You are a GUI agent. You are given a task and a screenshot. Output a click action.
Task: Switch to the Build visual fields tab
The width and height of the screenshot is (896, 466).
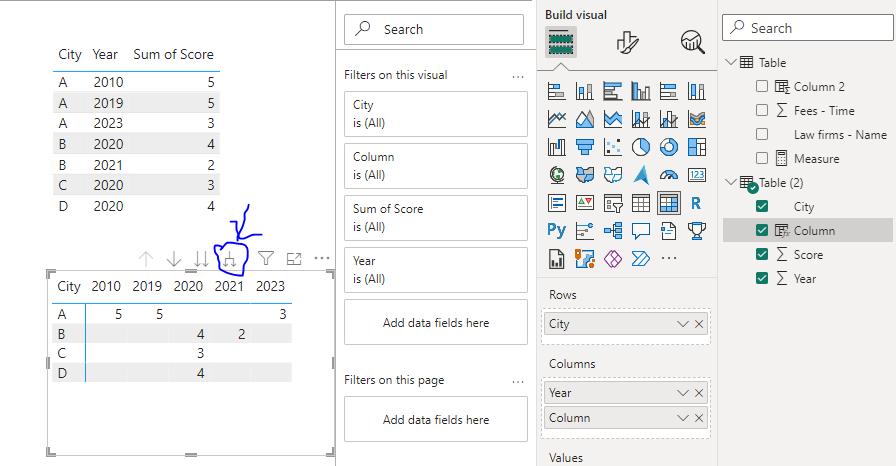[561, 42]
